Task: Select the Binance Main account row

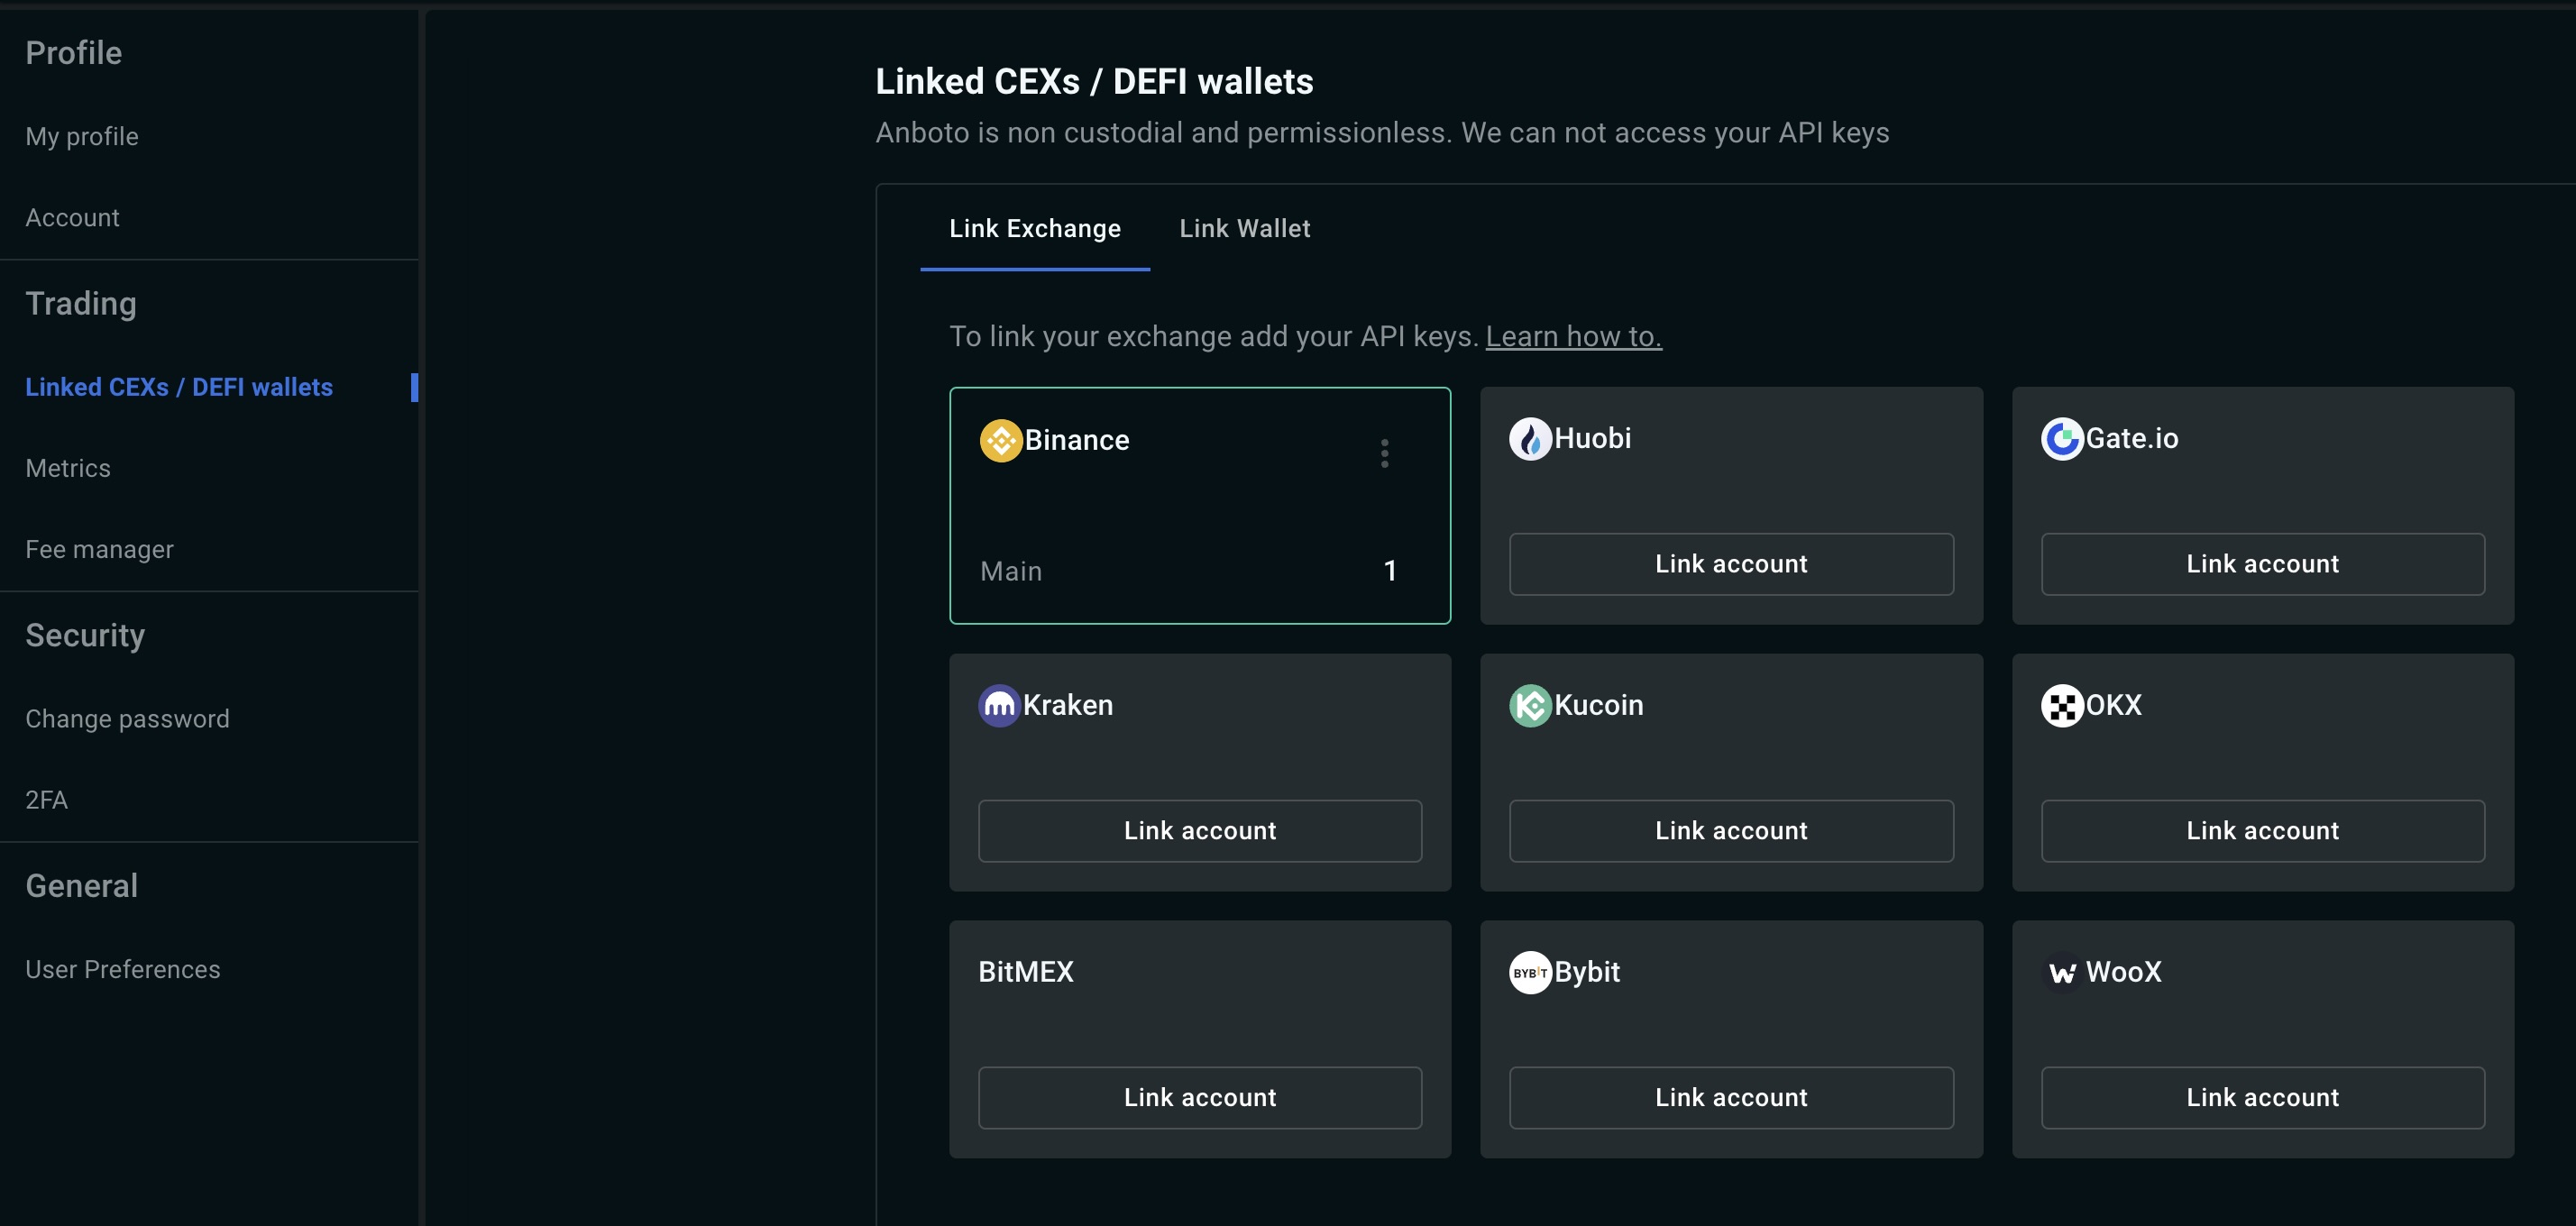Action: click(1190, 571)
